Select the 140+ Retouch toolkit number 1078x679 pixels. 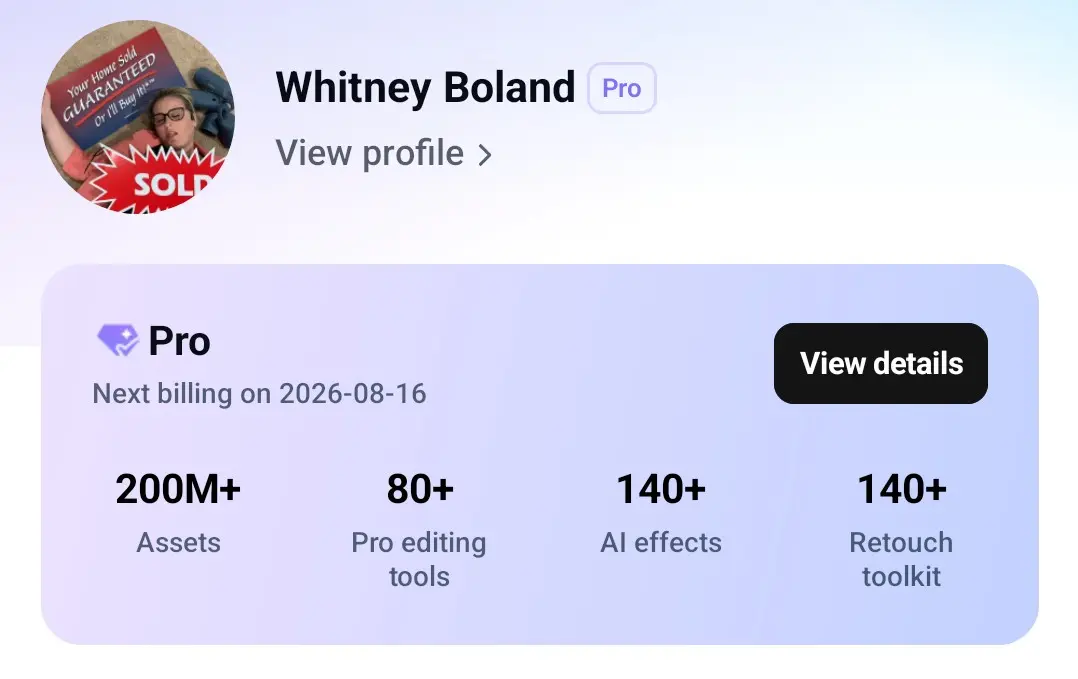[901, 489]
